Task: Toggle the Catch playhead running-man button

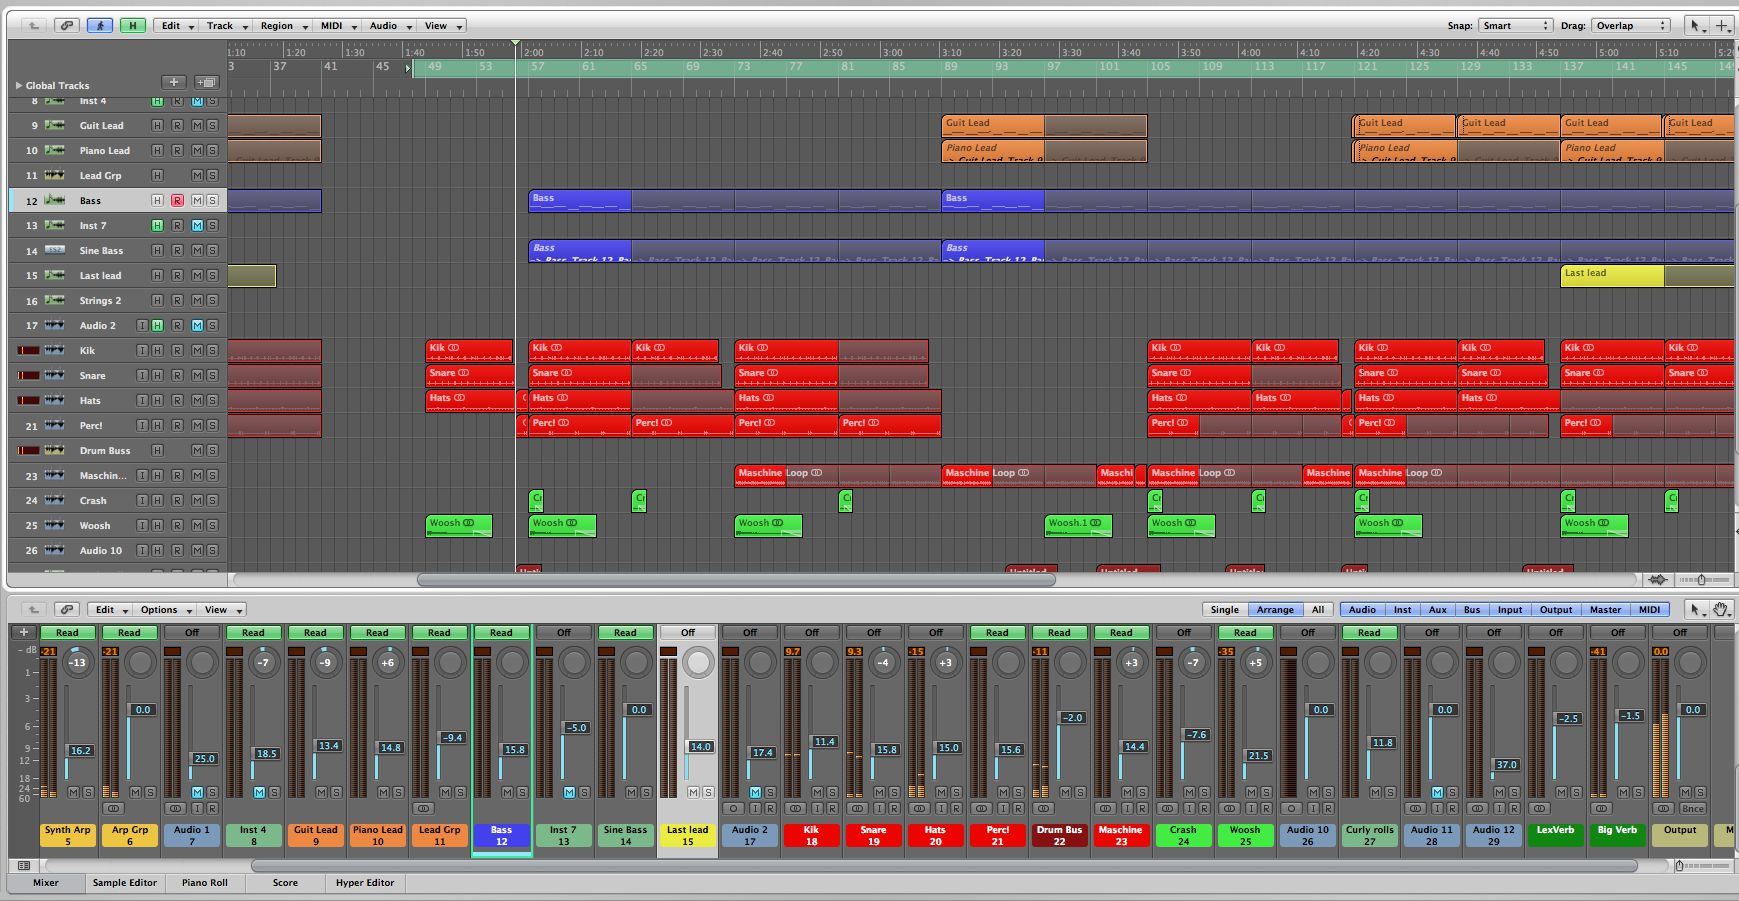Action: tap(99, 26)
